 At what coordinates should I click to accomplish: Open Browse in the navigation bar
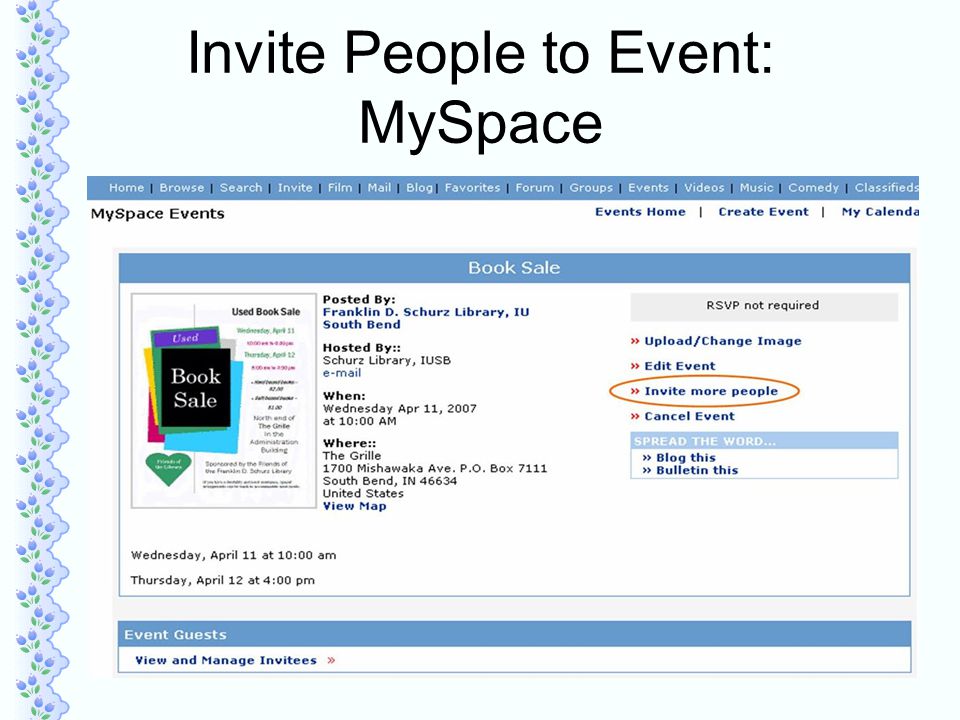182,187
